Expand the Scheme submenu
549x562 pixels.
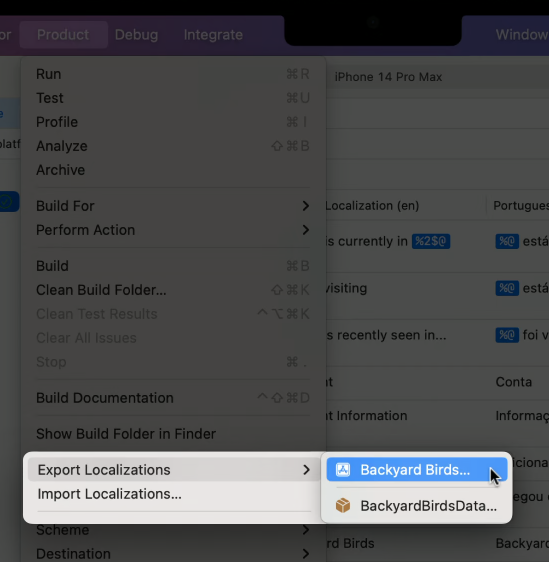coord(173,530)
